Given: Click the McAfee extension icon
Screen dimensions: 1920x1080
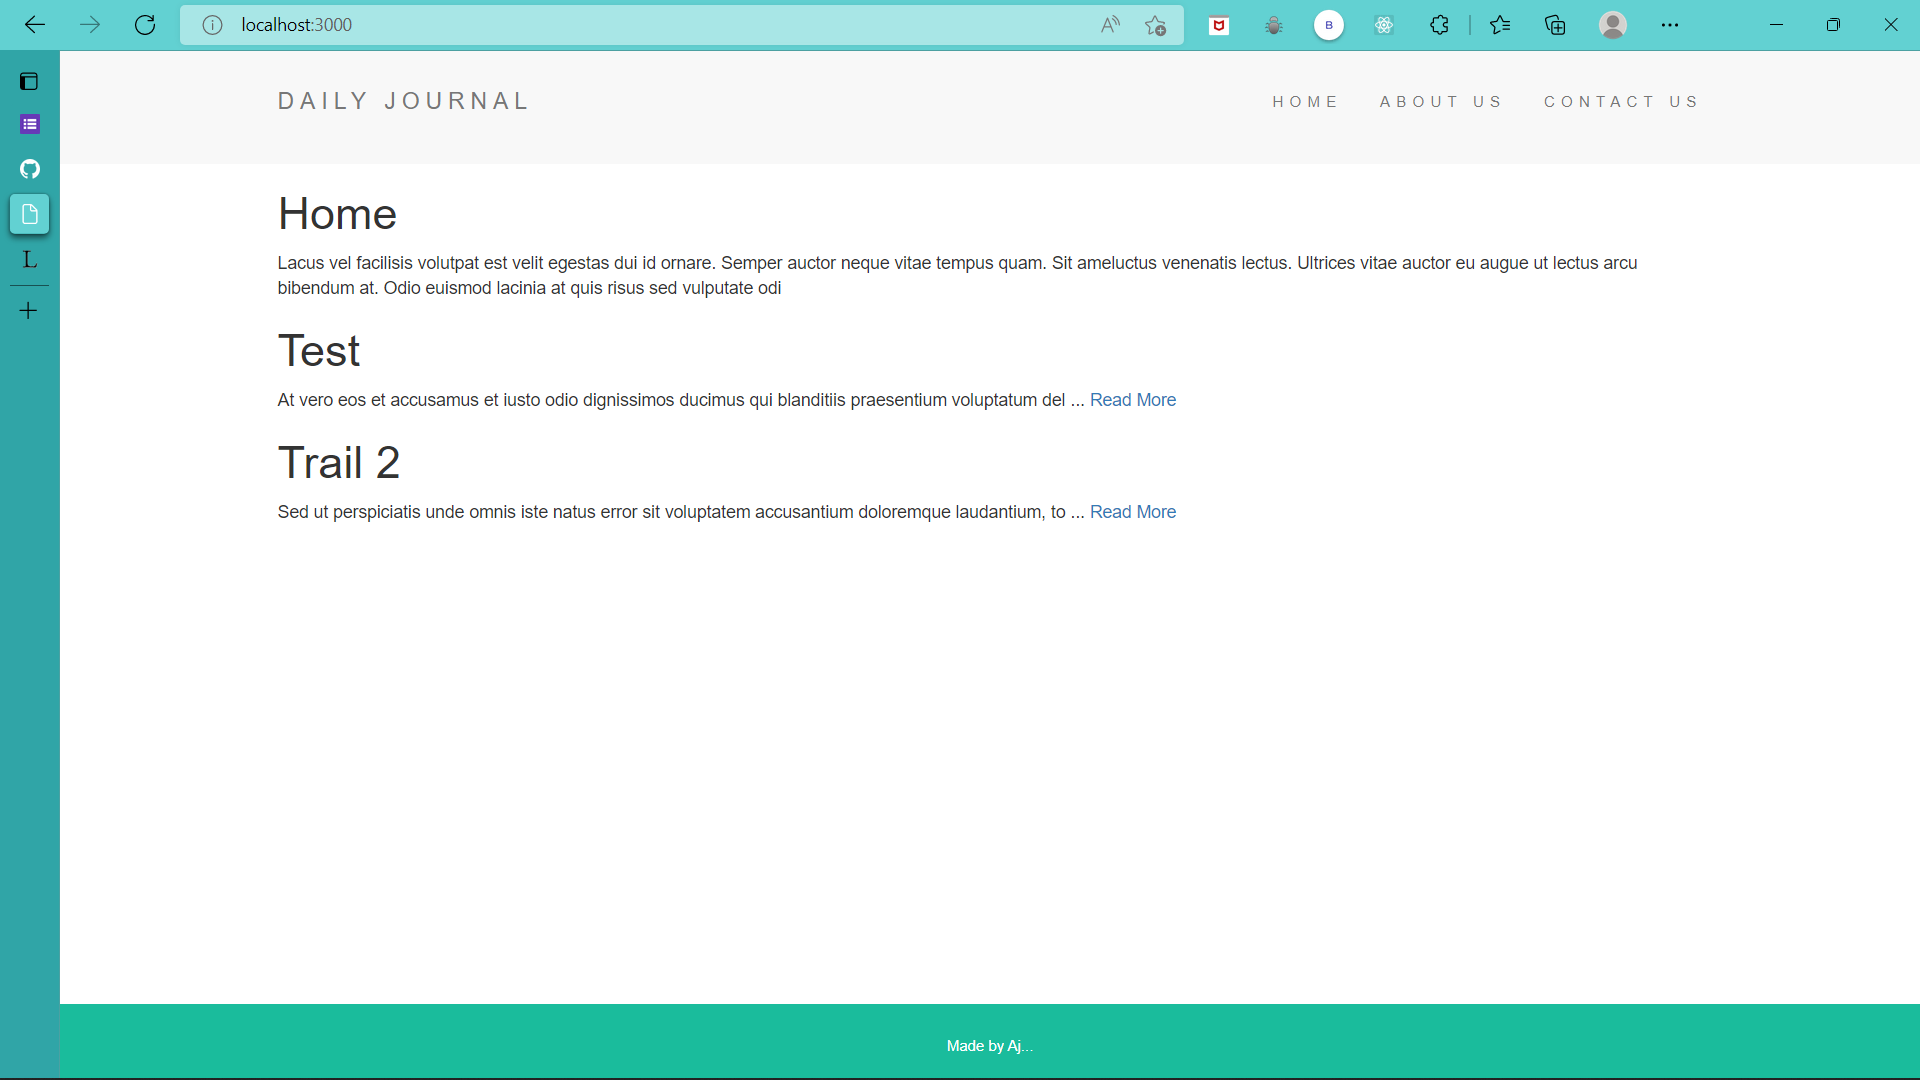Looking at the screenshot, I should (x=1219, y=25).
